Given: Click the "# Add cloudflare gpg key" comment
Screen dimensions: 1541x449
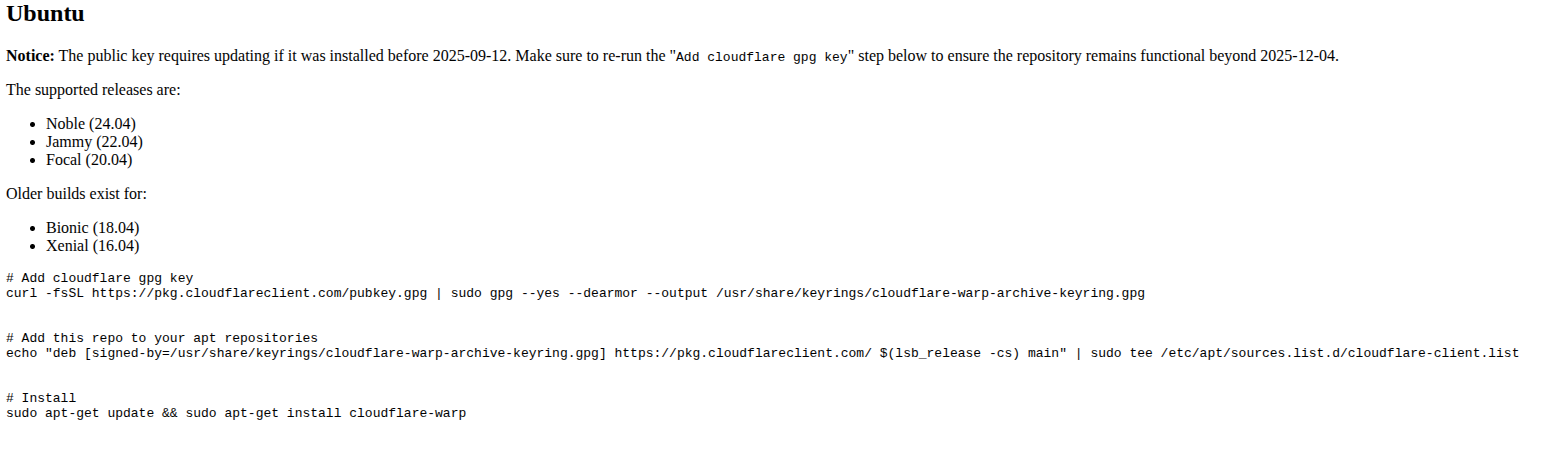Looking at the screenshot, I should click(99, 278).
